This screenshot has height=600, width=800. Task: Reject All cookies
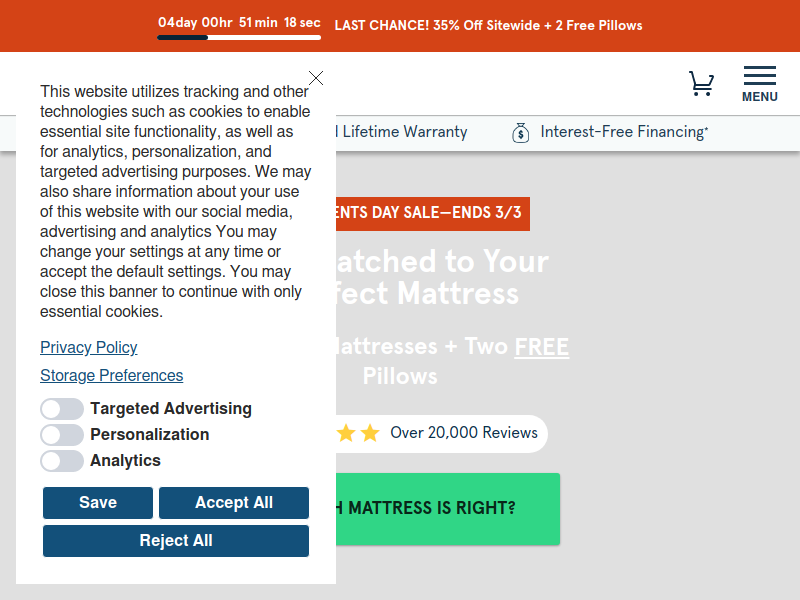click(x=176, y=541)
